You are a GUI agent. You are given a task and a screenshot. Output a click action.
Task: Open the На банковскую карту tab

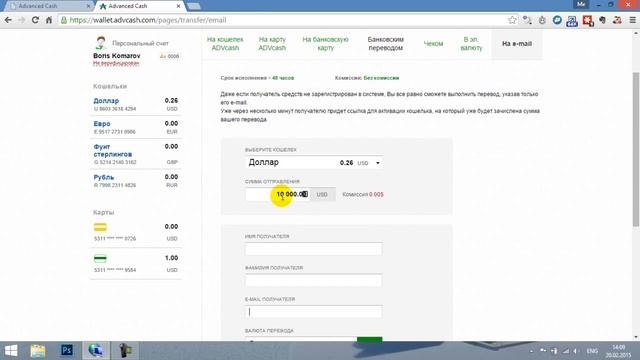[x=325, y=44]
